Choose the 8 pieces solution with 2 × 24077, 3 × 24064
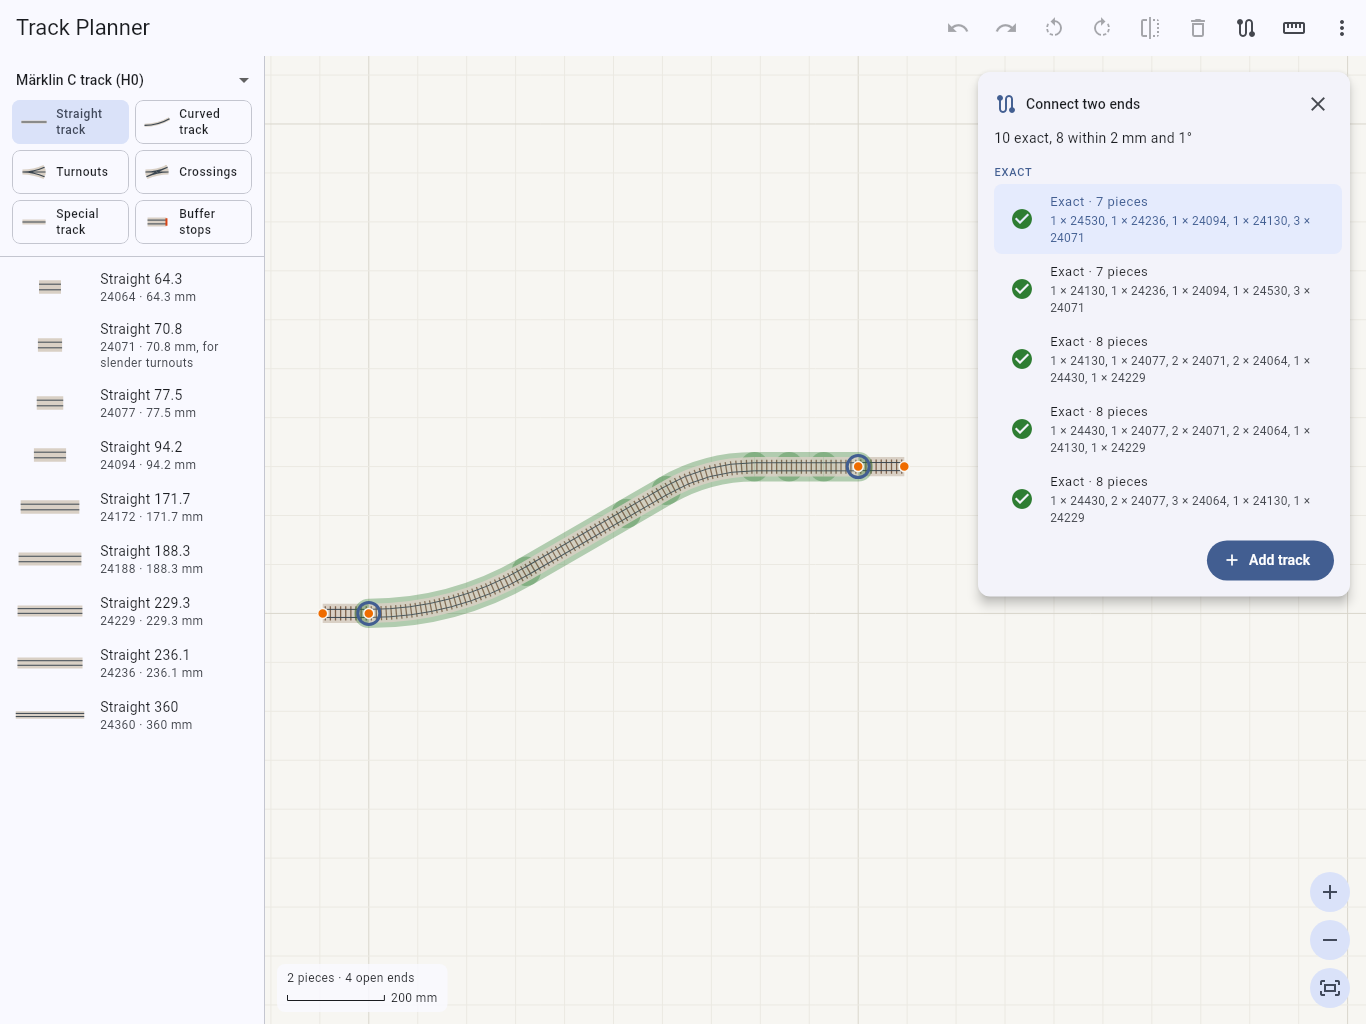The image size is (1366, 1024). [1168, 499]
